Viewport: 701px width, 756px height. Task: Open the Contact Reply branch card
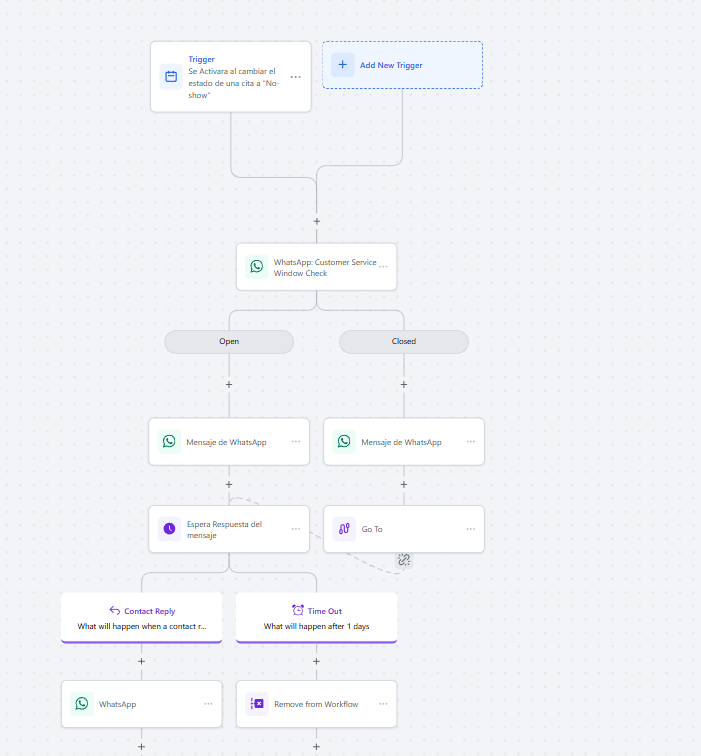141,617
